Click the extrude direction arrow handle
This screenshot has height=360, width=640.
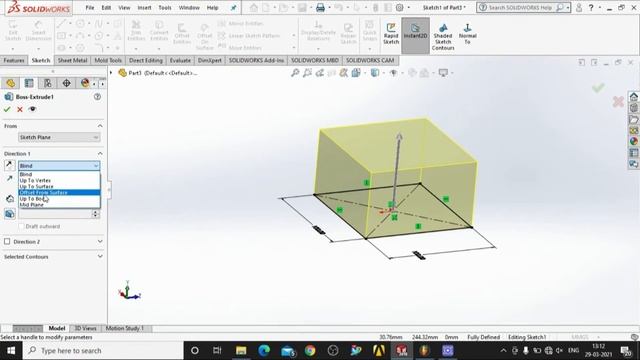point(399,138)
